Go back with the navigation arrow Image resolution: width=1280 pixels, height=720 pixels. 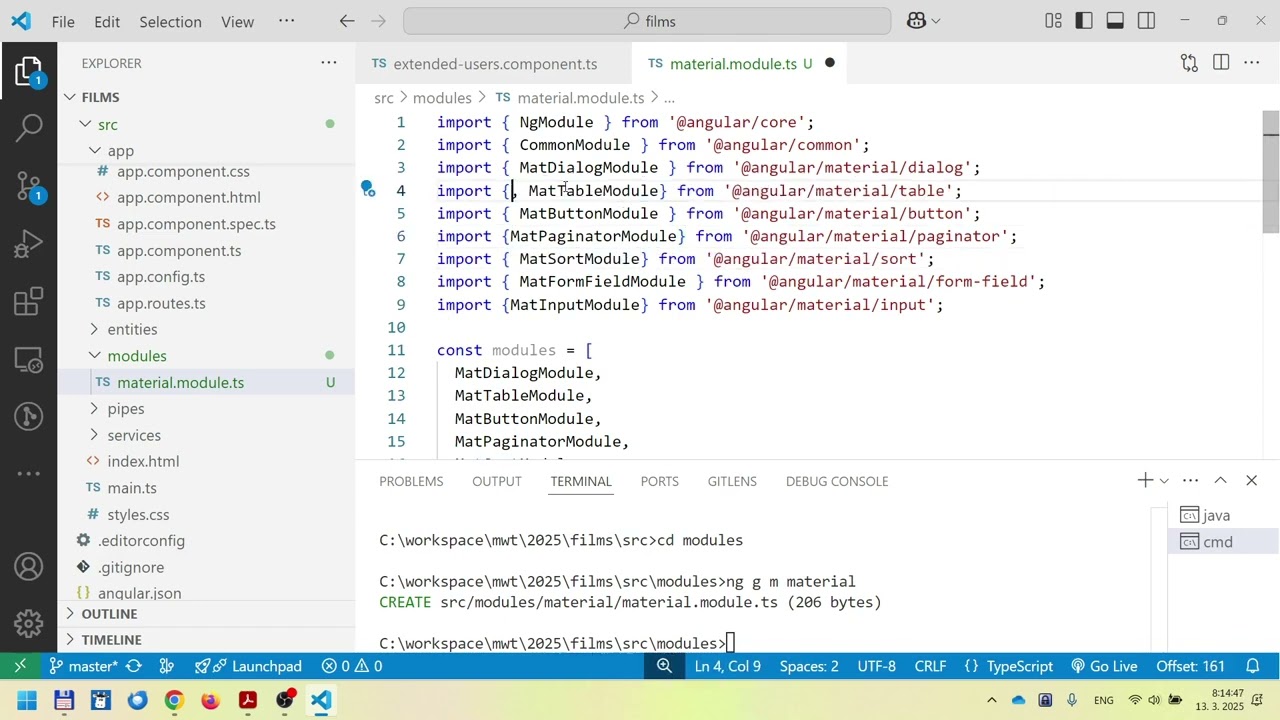click(347, 21)
